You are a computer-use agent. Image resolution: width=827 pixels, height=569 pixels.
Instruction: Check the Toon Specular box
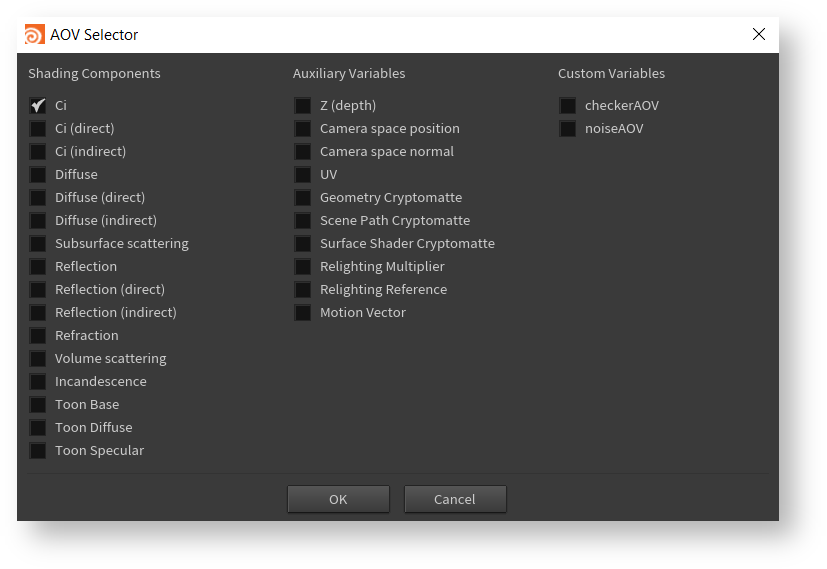coord(38,451)
